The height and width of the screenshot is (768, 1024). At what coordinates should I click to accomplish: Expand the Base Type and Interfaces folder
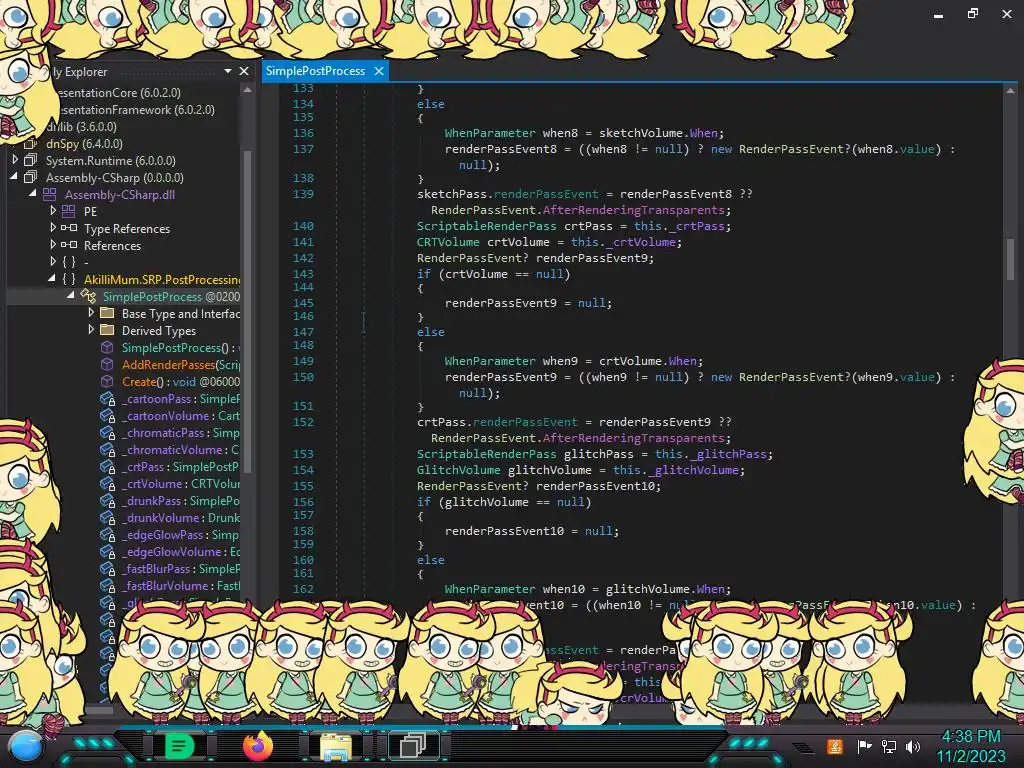click(x=91, y=313)
